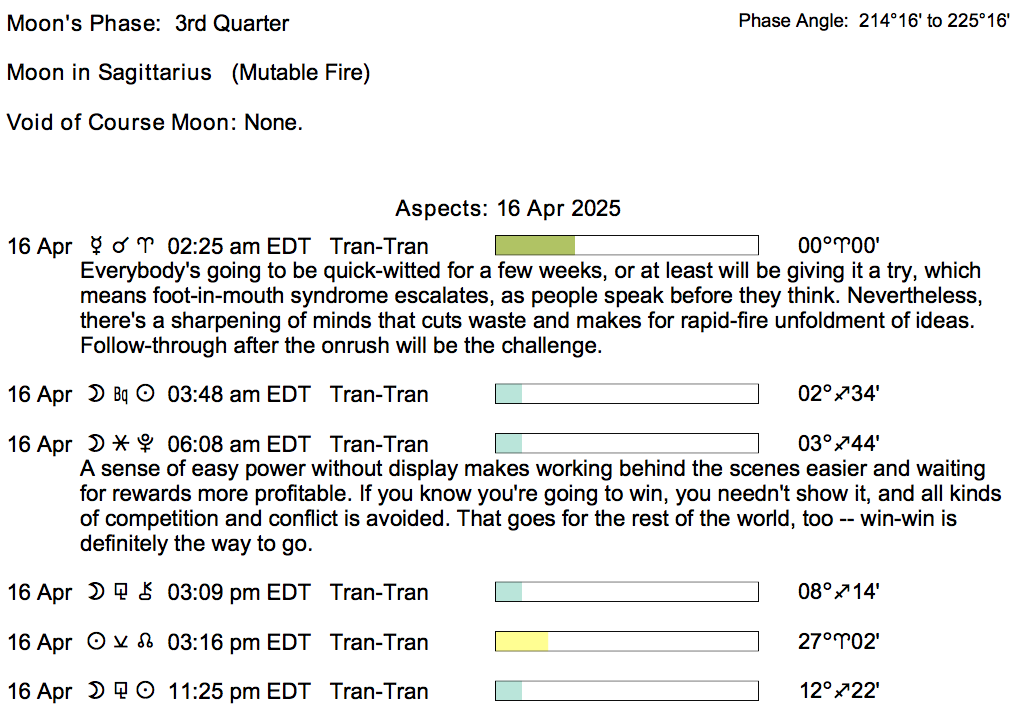The image size is (1028, 718).
Task: Click the Aries glyph beside 02:25 am EDT
Action: tap(146, 246)
